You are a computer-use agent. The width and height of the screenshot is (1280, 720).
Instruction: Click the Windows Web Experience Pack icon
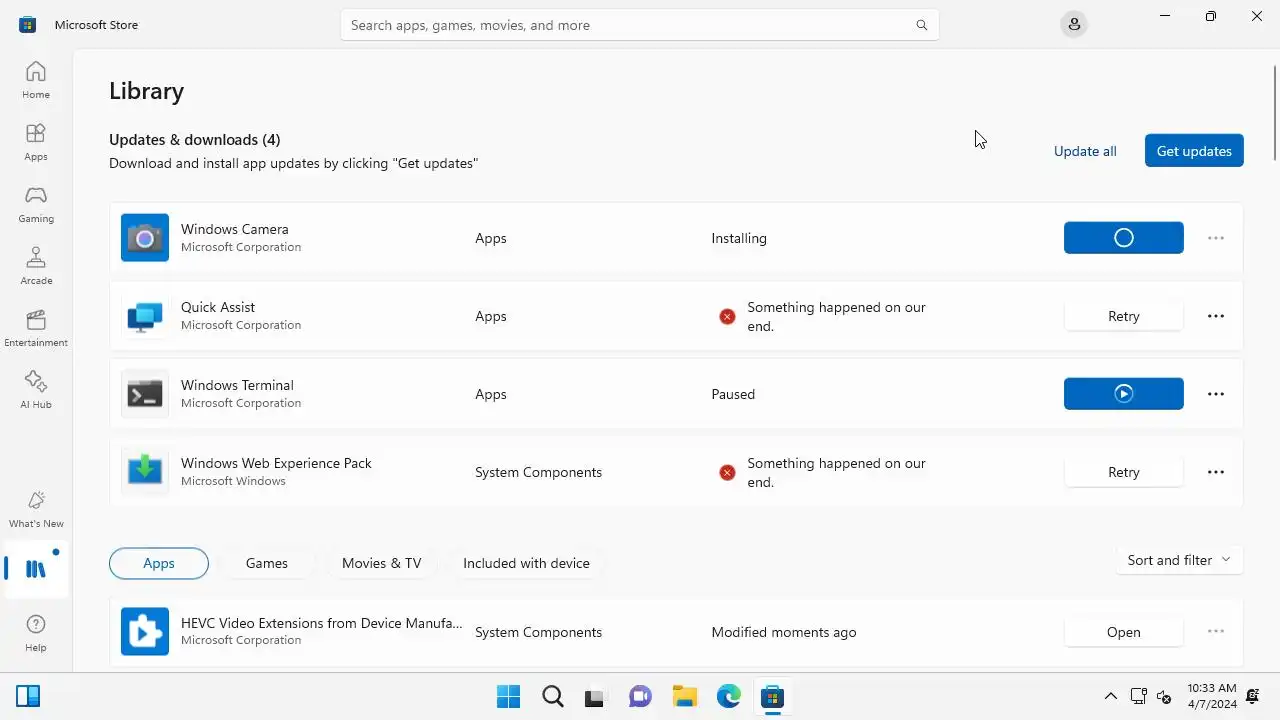coord(145,472)
